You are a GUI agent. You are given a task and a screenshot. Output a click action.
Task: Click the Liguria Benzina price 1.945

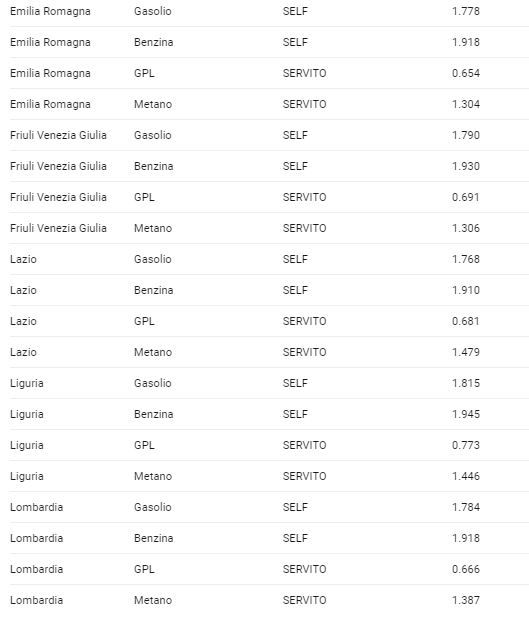pyautogui.click(x=466, y=414)
